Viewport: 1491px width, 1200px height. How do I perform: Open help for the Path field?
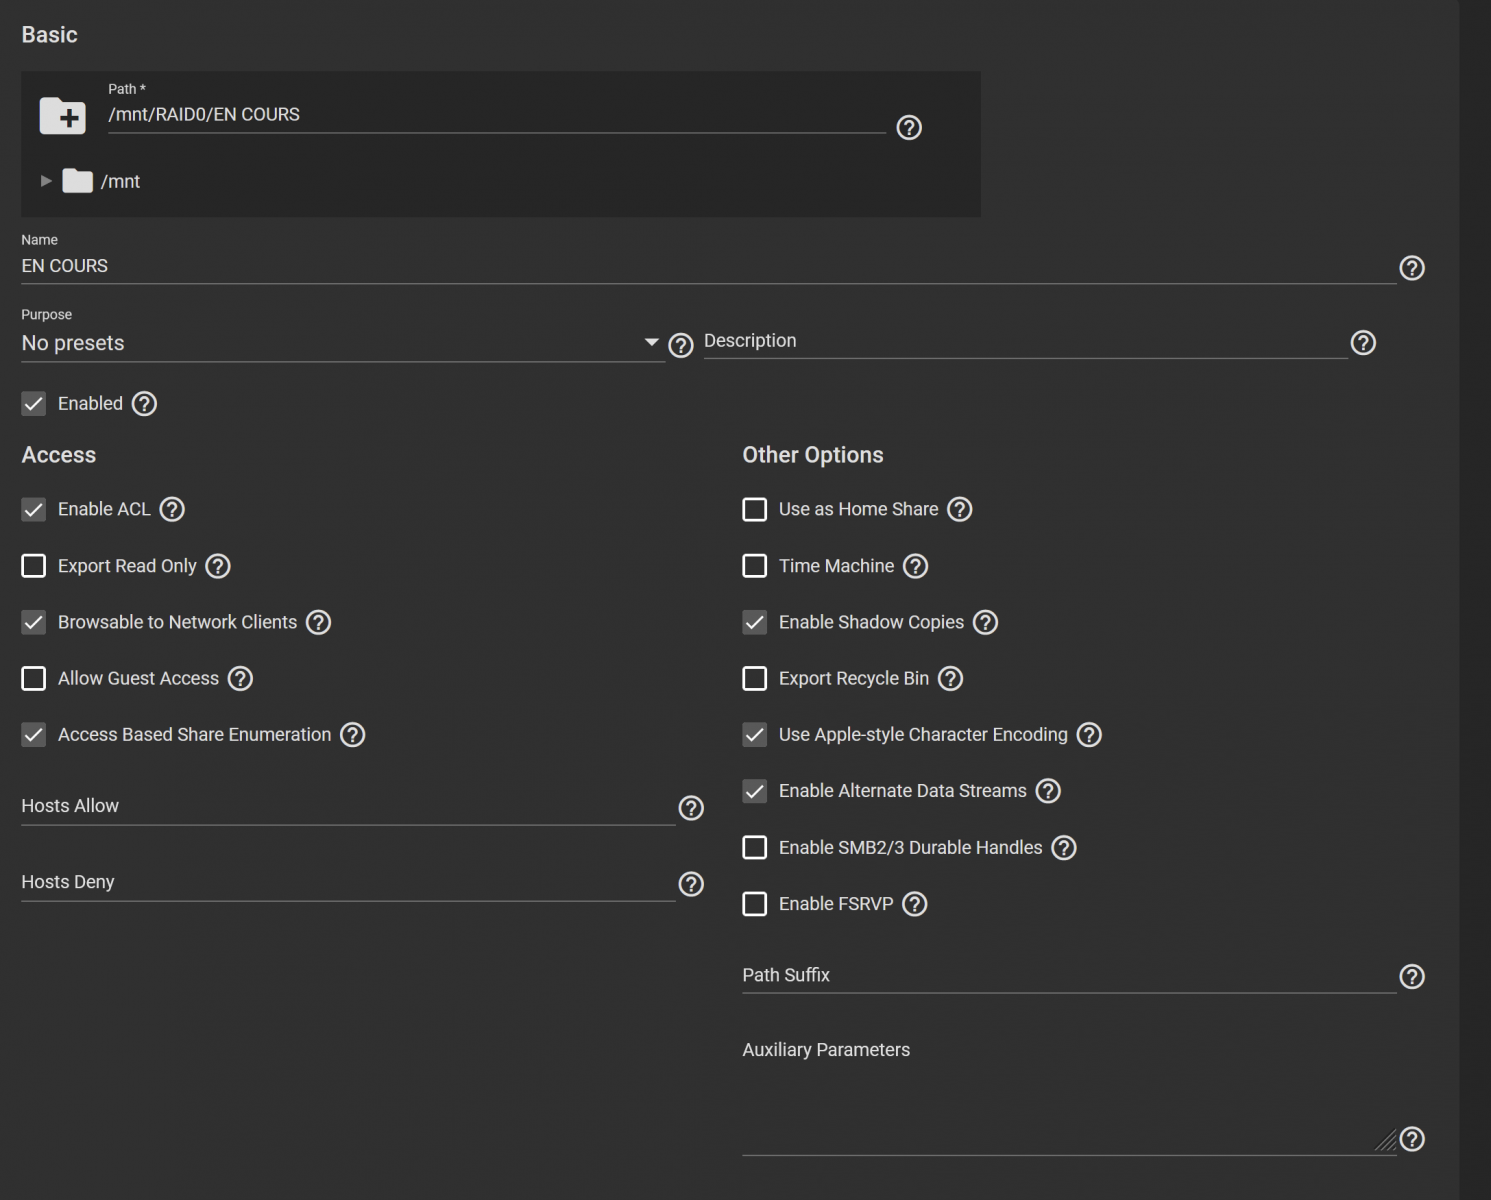(908, 128)
